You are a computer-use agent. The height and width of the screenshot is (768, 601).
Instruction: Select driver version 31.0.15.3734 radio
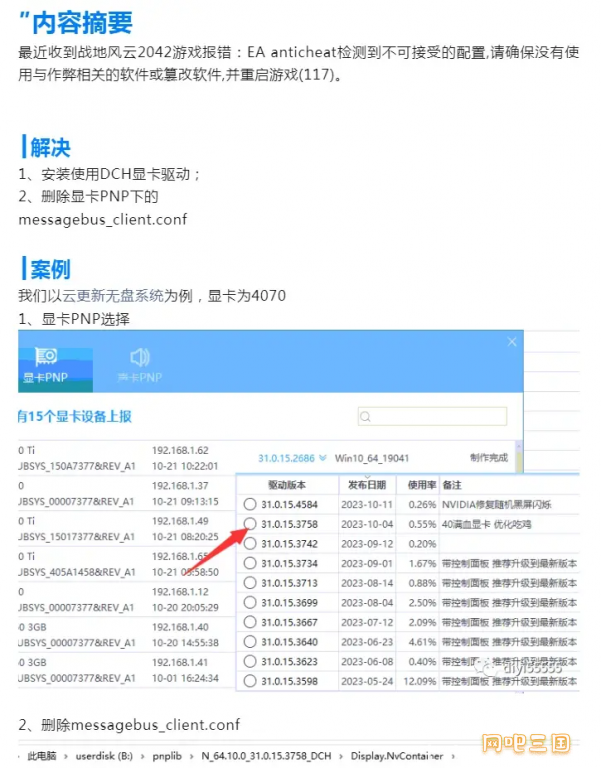pyautogui.click(x=250, y=563)
